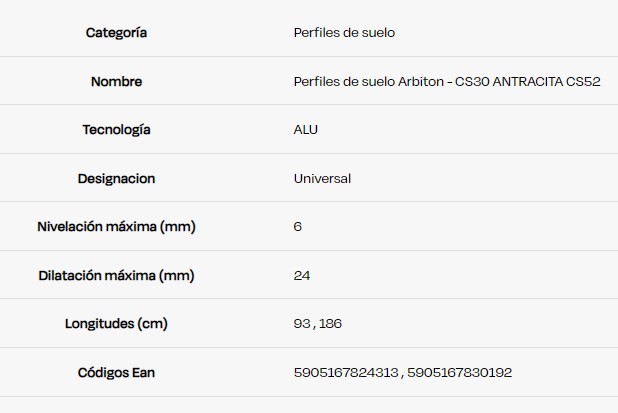Click the Tecnología label
This screenshot has width=618, height=413.
(x=116, y=130)
